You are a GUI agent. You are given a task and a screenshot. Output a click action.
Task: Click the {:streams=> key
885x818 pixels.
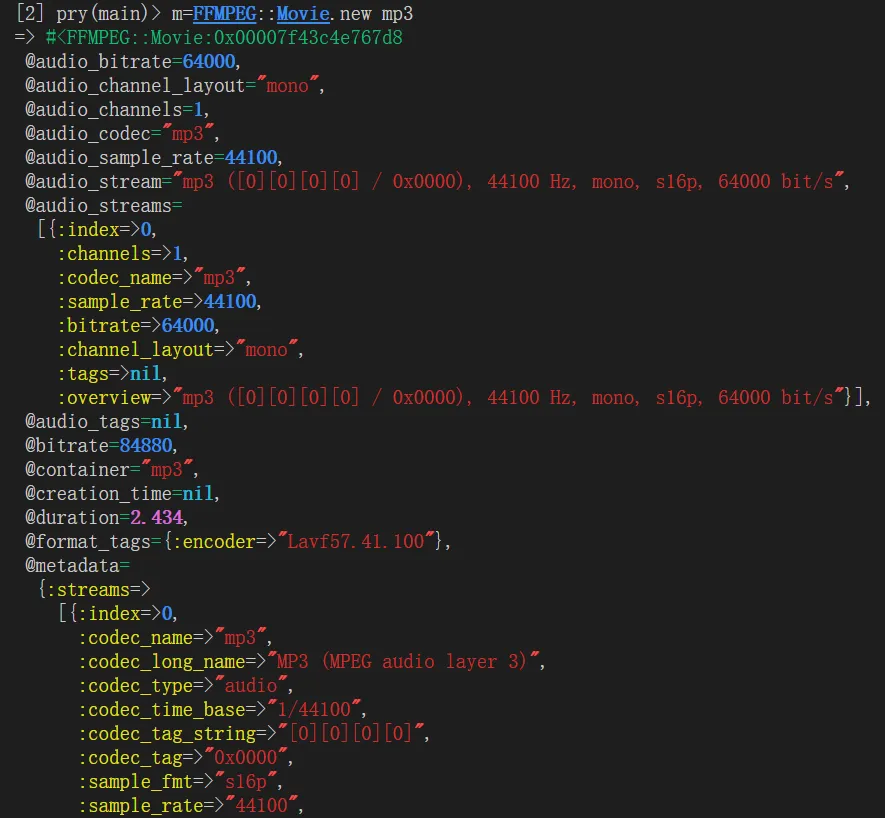(94, 589)
